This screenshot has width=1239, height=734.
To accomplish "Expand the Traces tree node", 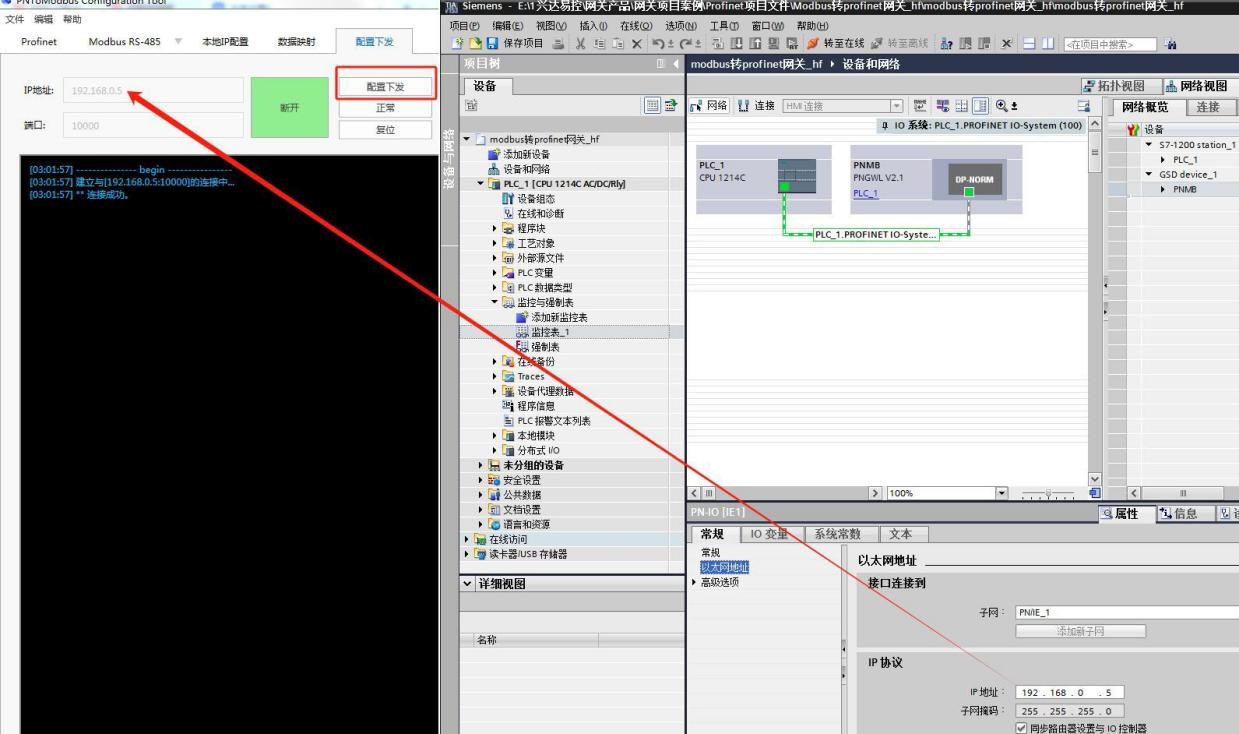I will pyautogui.click(x=494, y=377).
